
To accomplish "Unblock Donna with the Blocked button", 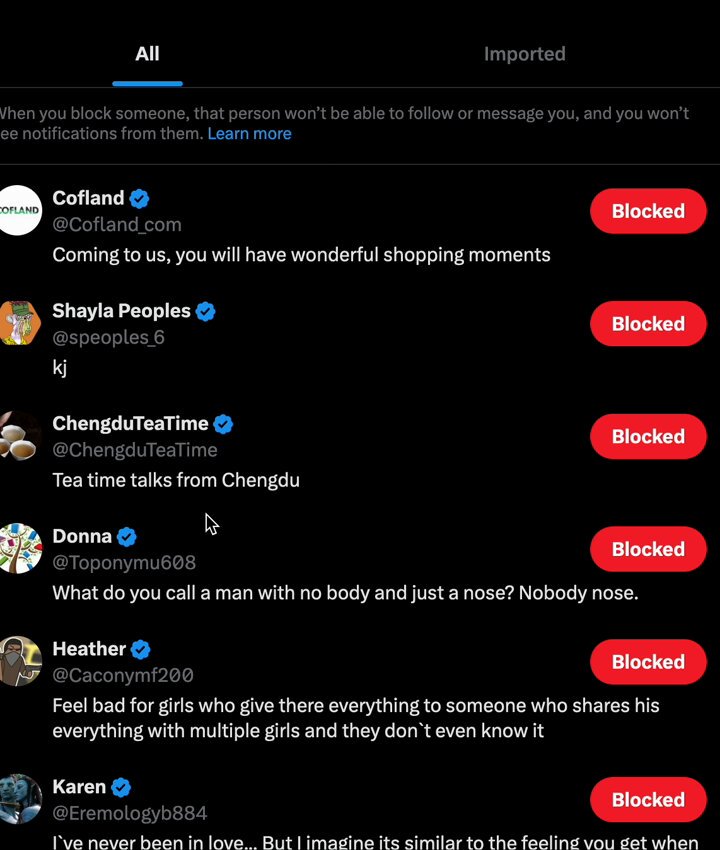I will pos(648,549).
